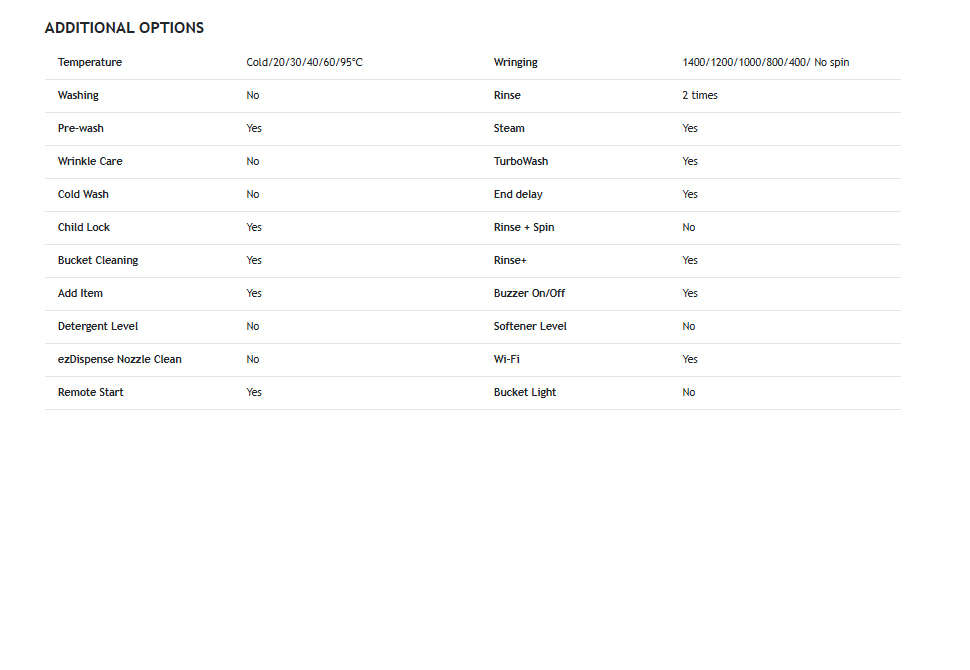Click the Wi-Fi label
Screen dimensions: 970x670
pos(507,359)
